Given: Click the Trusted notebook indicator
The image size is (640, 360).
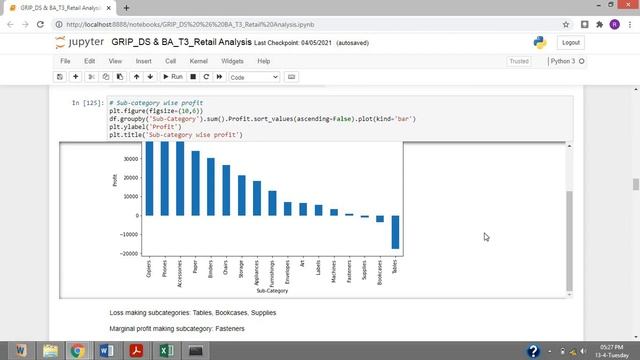Looking at the screenshot, I should (519, 61).
